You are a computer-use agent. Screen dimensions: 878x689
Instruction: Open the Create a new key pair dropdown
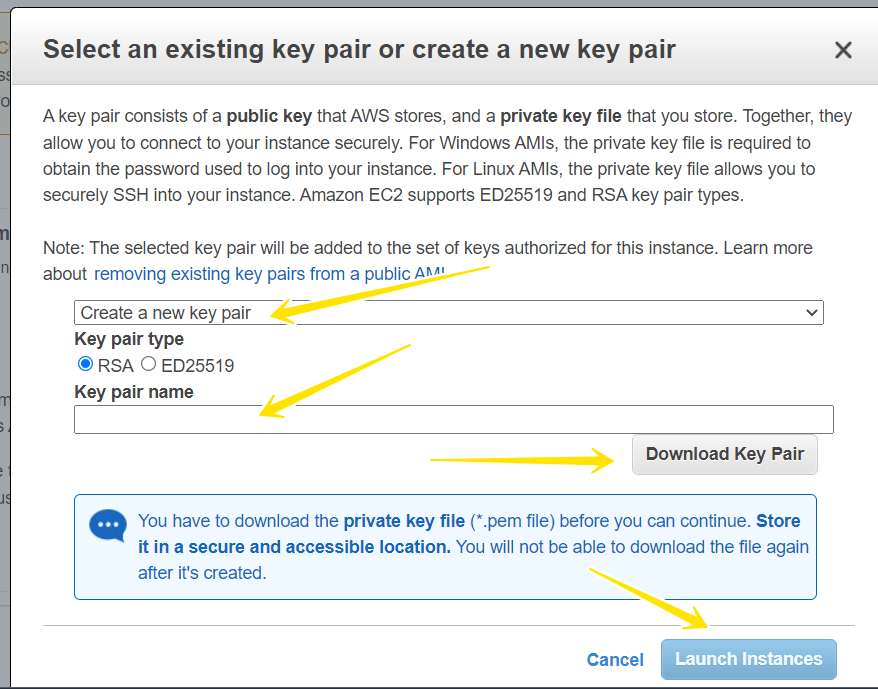448,313
